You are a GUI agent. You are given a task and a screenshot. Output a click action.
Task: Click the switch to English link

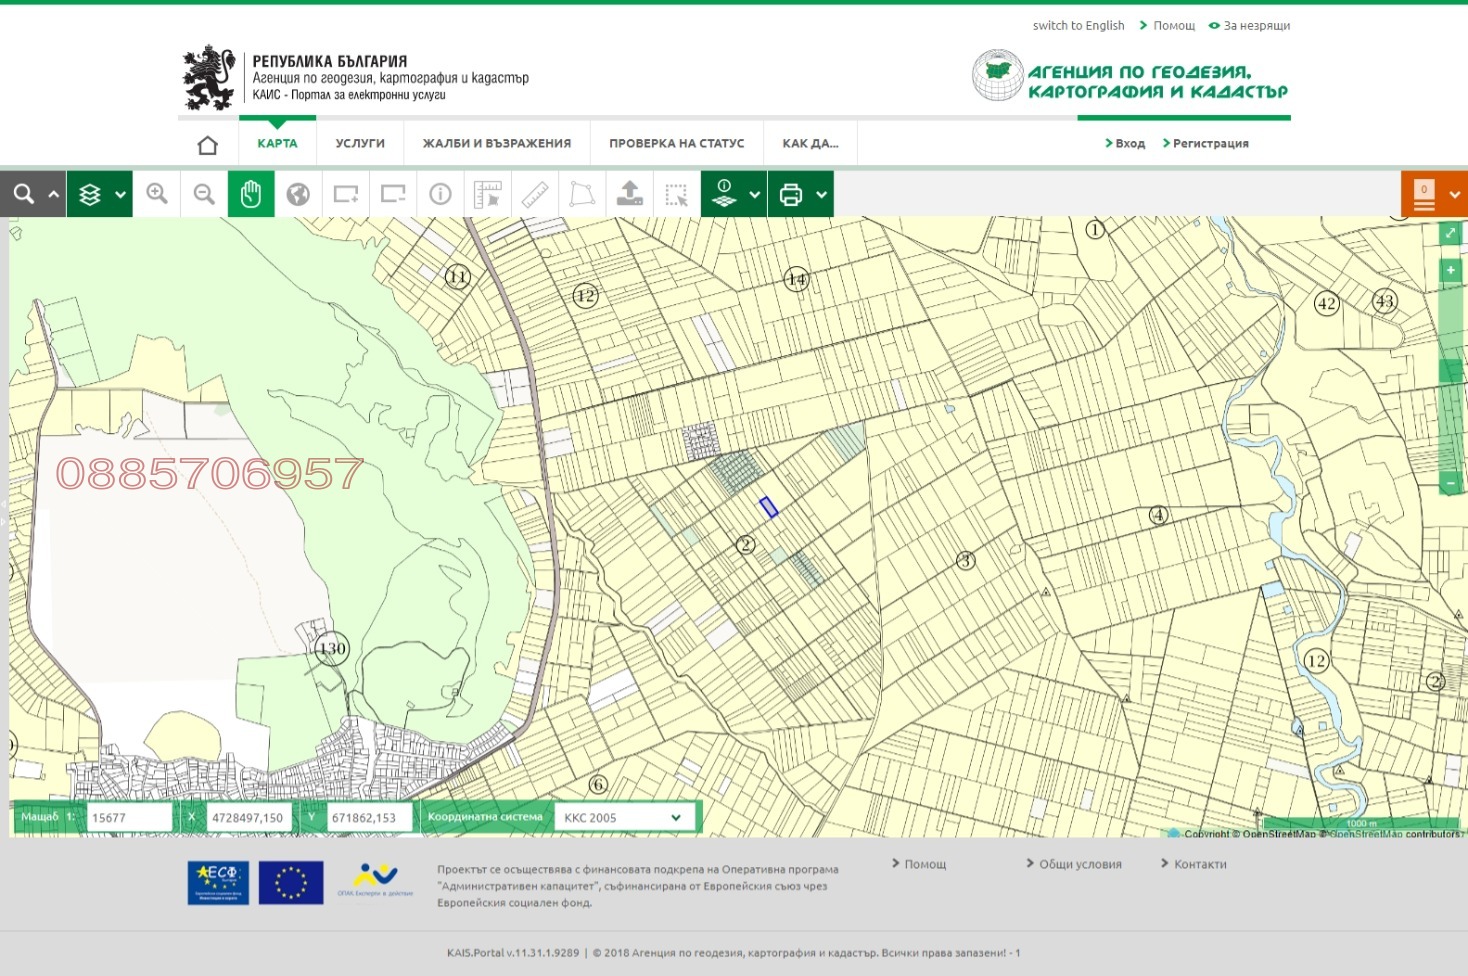coord(1078,25)
